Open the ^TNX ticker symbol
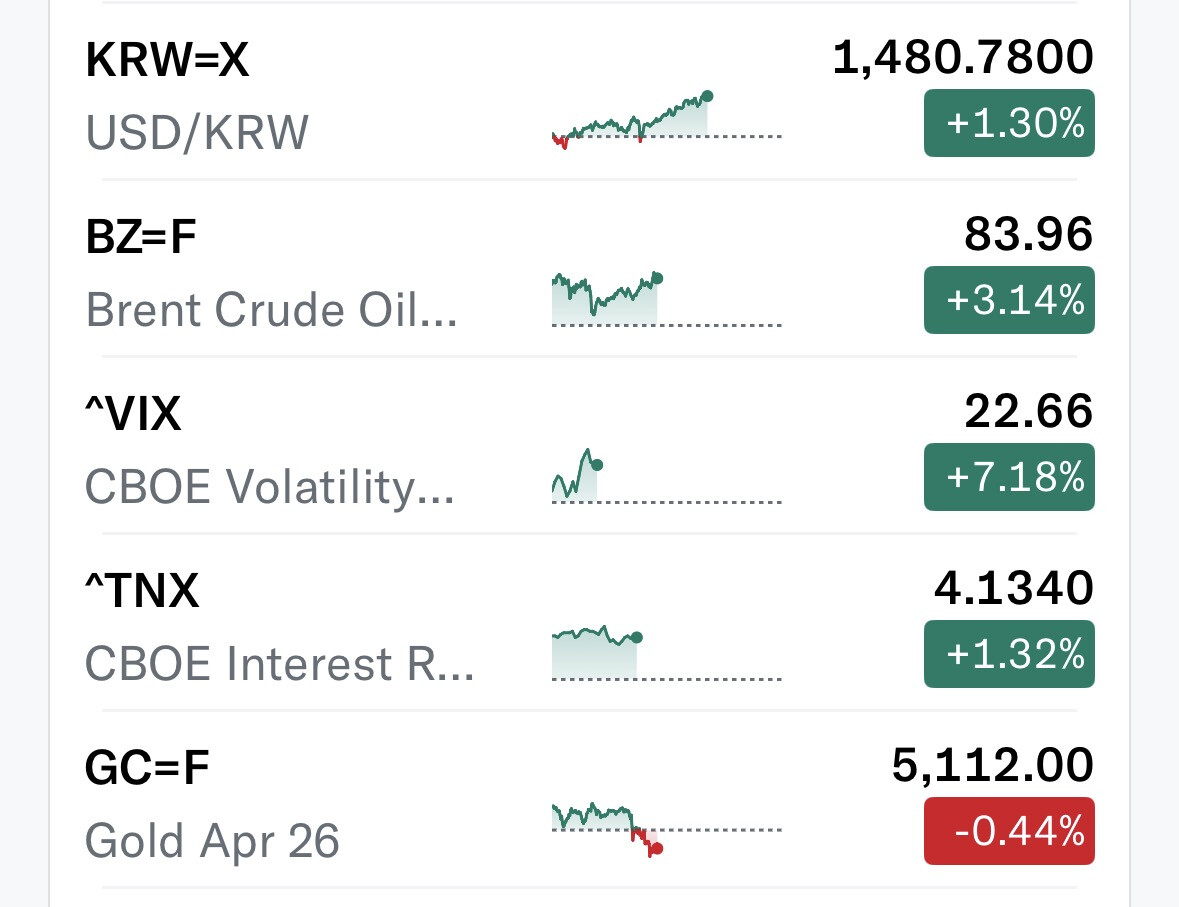The width and height of the screenshot is (1179, 907). point(142,592)
